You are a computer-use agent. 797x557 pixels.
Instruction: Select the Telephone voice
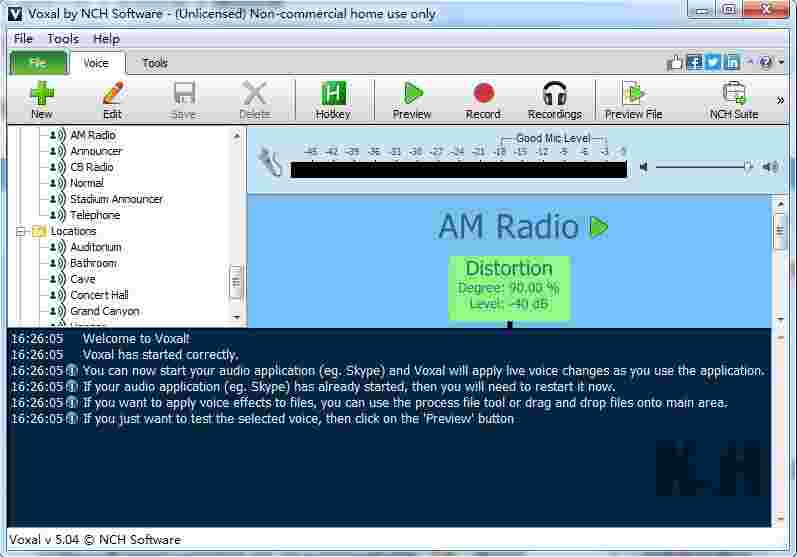tap(95, 215)
